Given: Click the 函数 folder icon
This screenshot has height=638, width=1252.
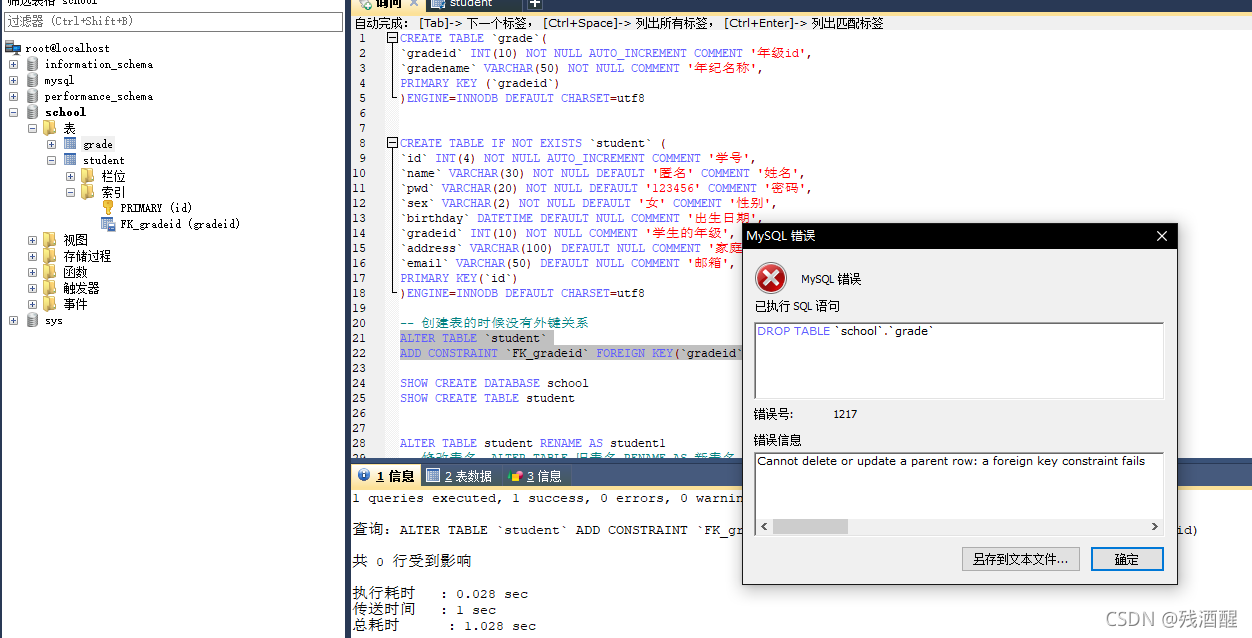Looking at the screenshot, I should pos(51,272).
